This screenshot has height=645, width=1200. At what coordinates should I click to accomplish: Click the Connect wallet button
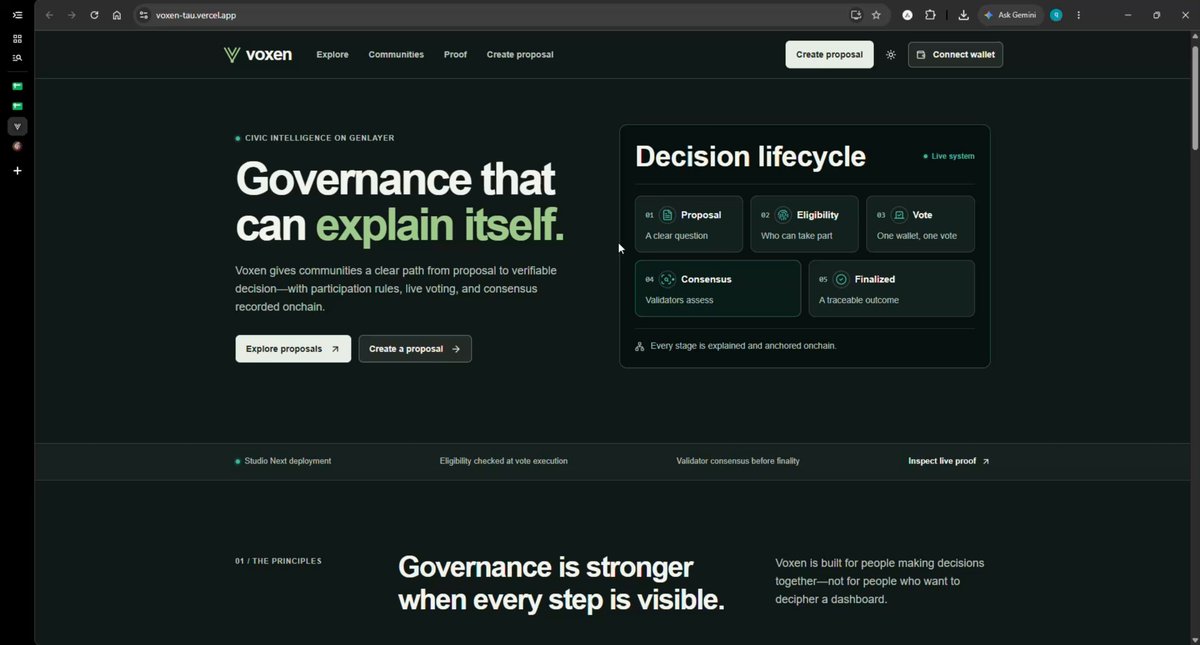[x=955, y=55]
